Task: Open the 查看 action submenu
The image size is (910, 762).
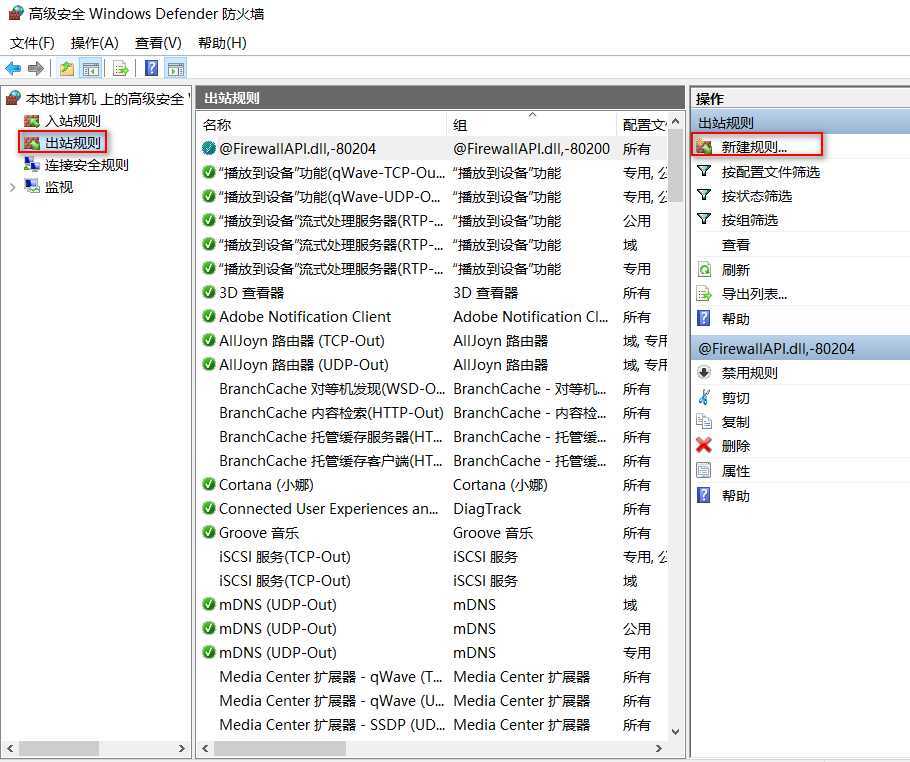Action: (x=735, y=245)
